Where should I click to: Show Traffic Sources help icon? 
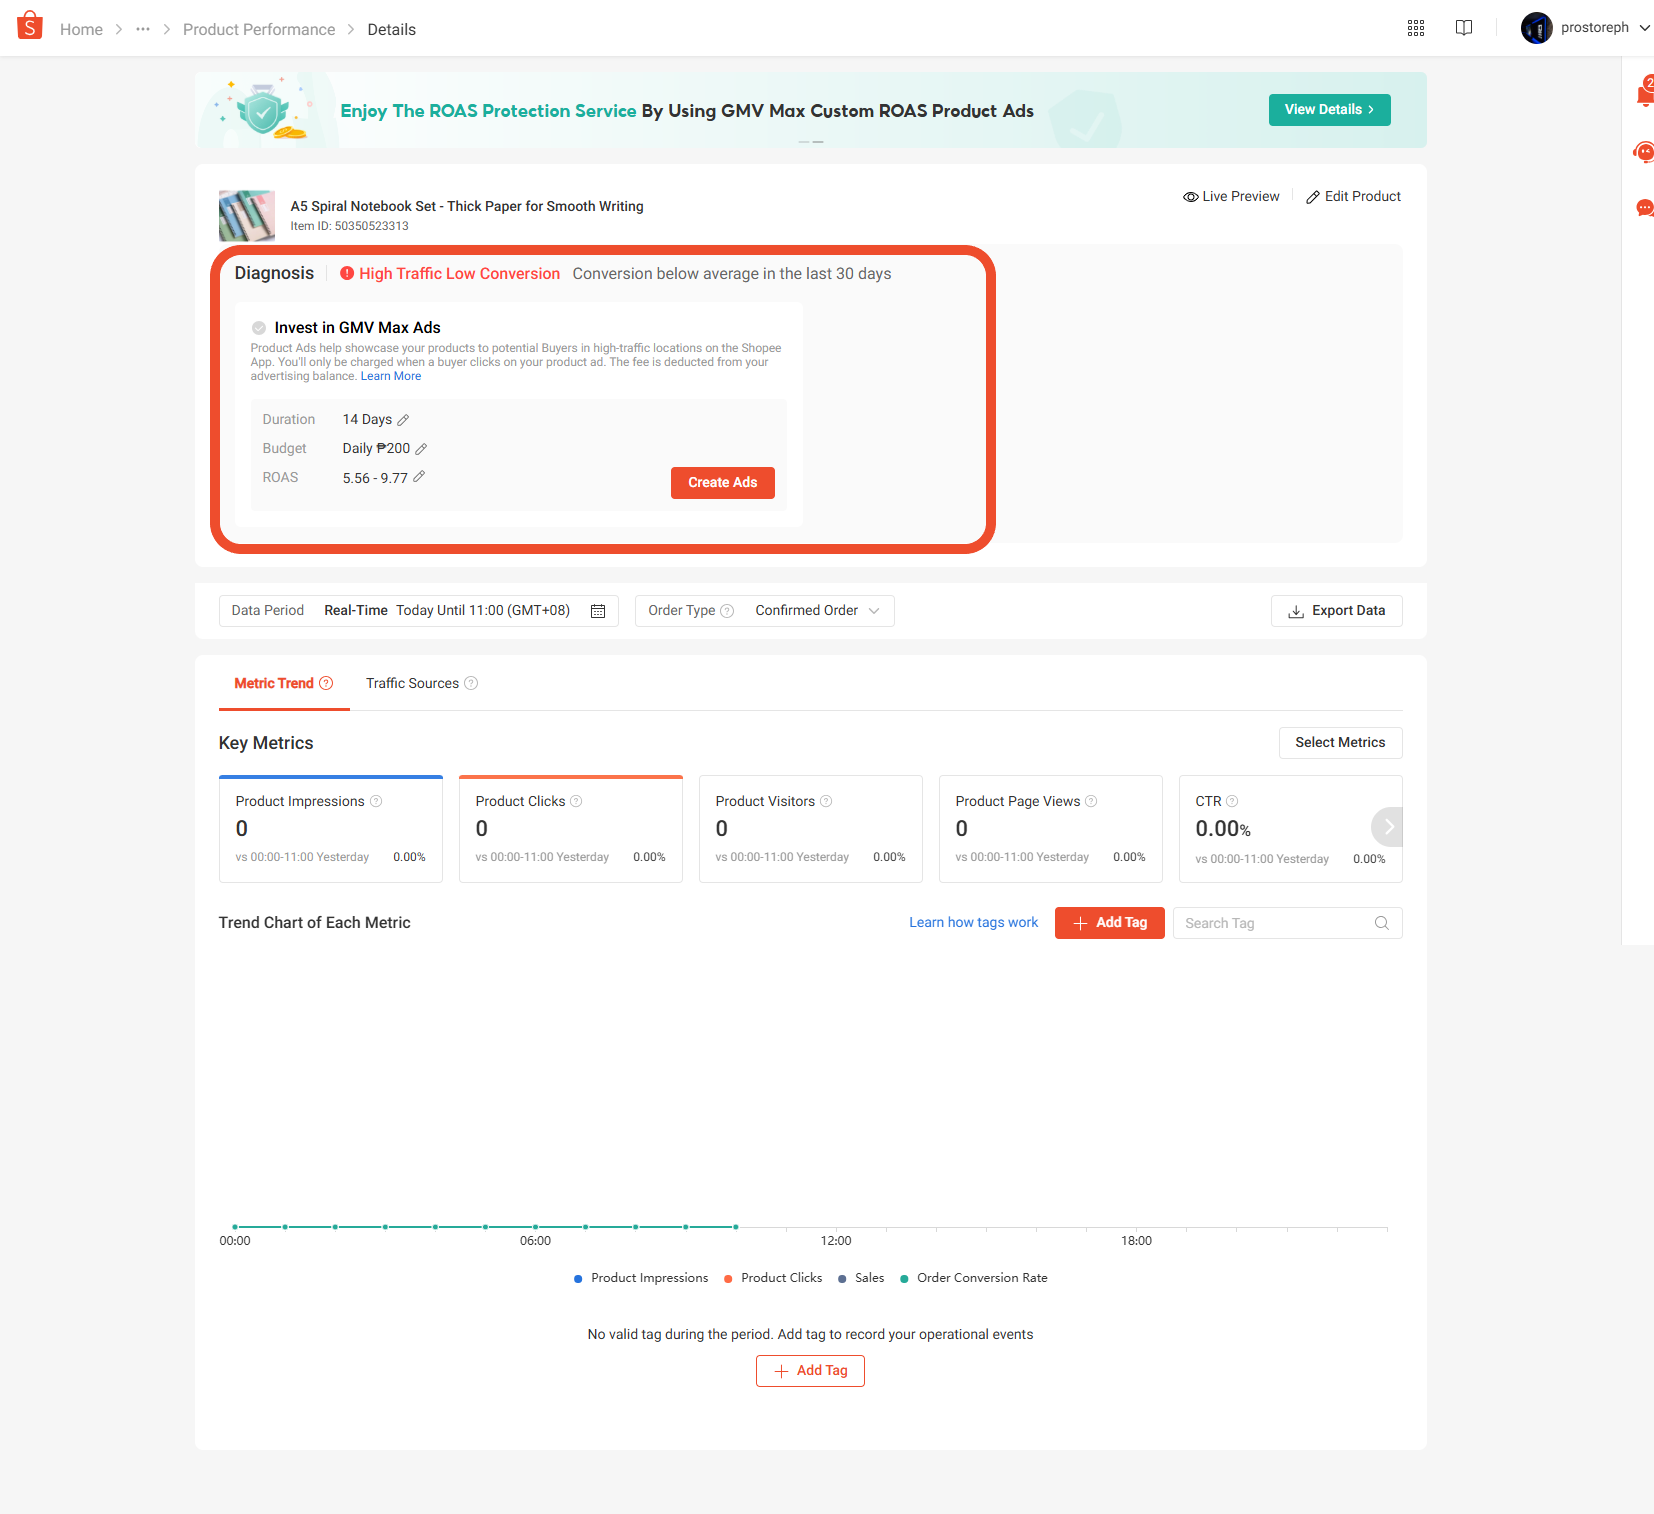pos(471,683)
